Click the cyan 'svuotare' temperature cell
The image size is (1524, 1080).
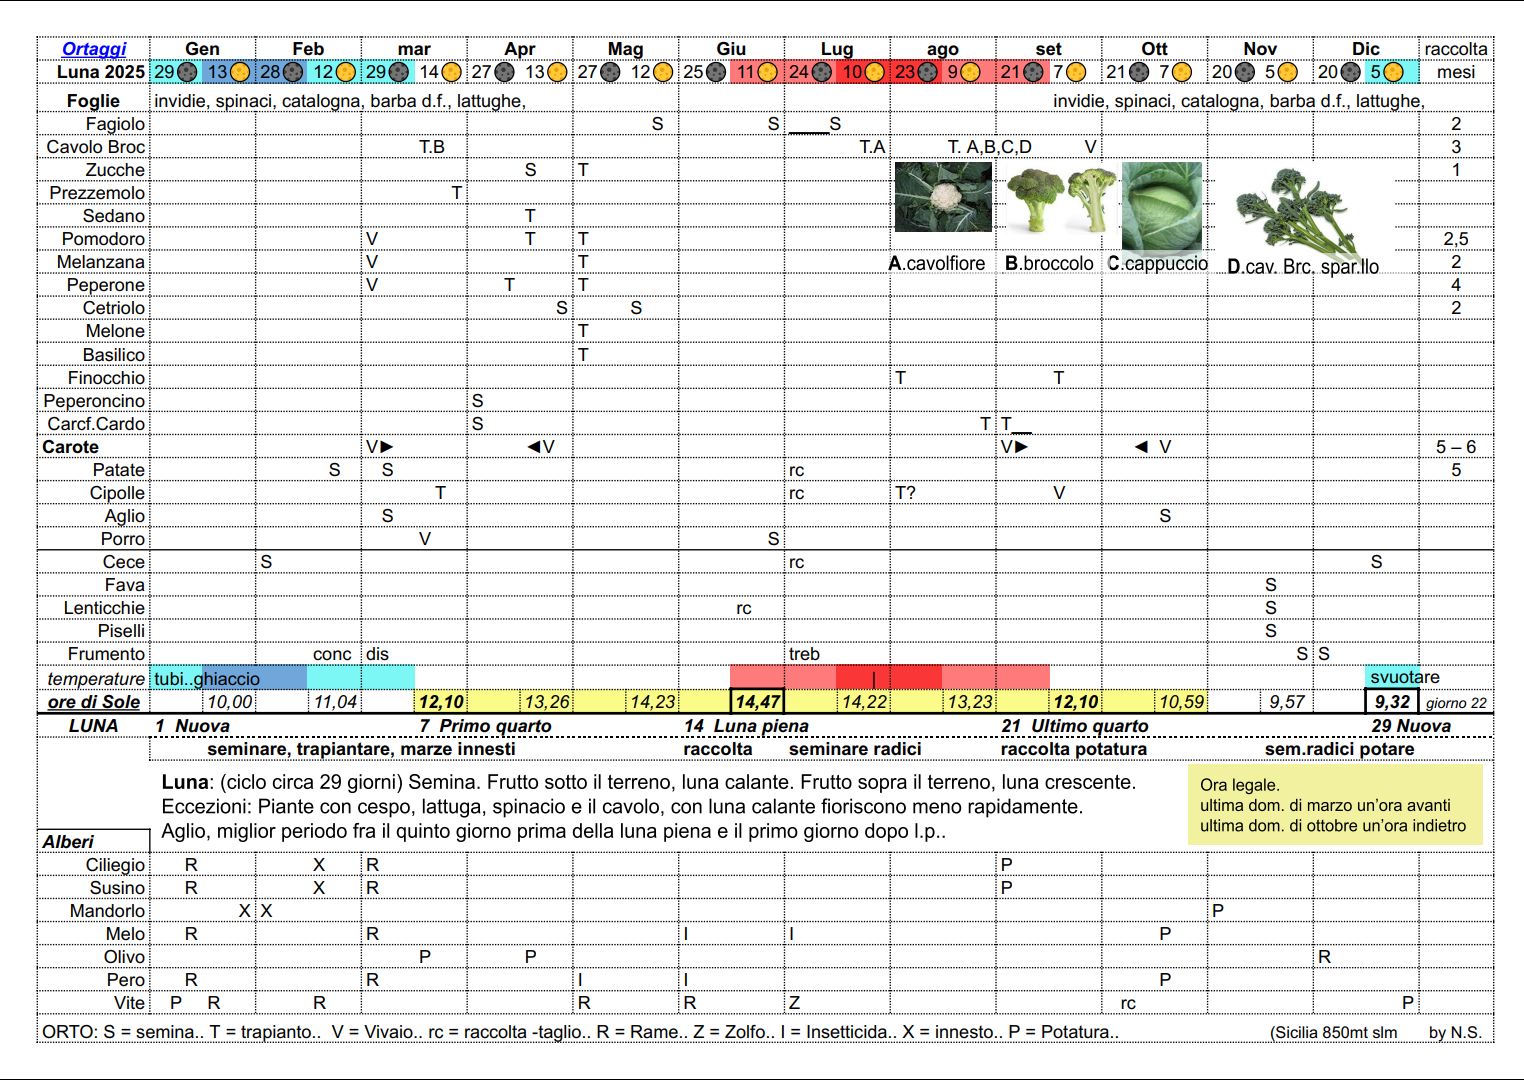[x=1392, y=677]
